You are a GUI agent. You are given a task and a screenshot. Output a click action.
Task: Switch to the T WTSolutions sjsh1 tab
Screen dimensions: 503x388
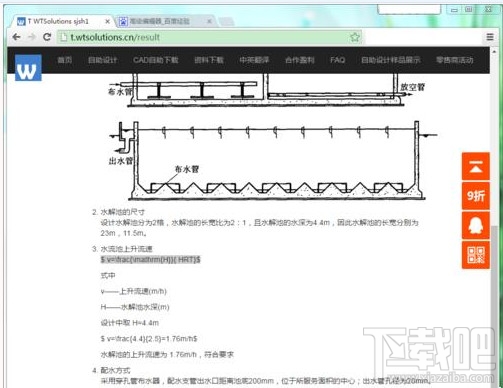tap(63, 21)
